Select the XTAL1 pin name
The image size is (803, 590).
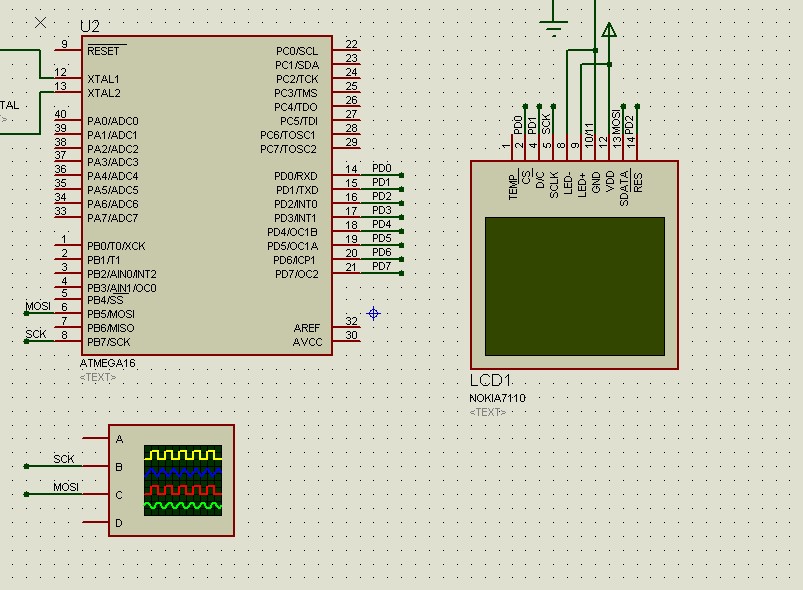coord(103,79)
